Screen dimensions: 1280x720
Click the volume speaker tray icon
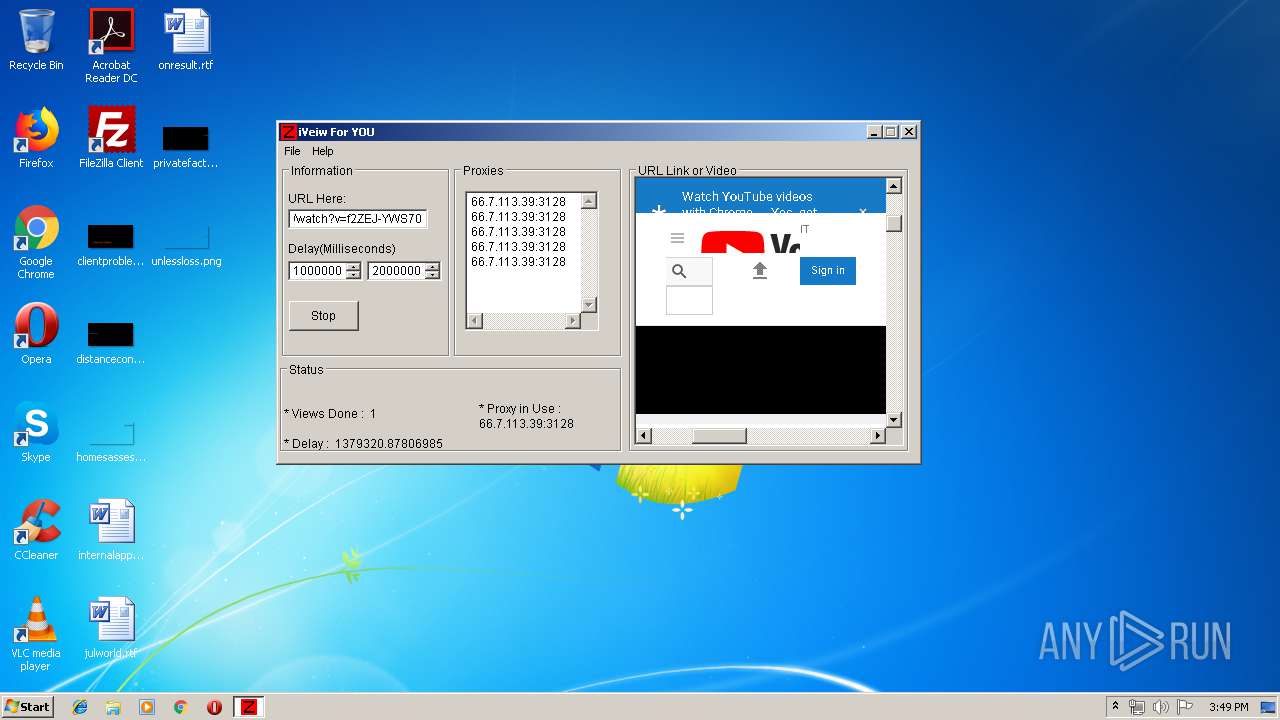pos(1161,707)
